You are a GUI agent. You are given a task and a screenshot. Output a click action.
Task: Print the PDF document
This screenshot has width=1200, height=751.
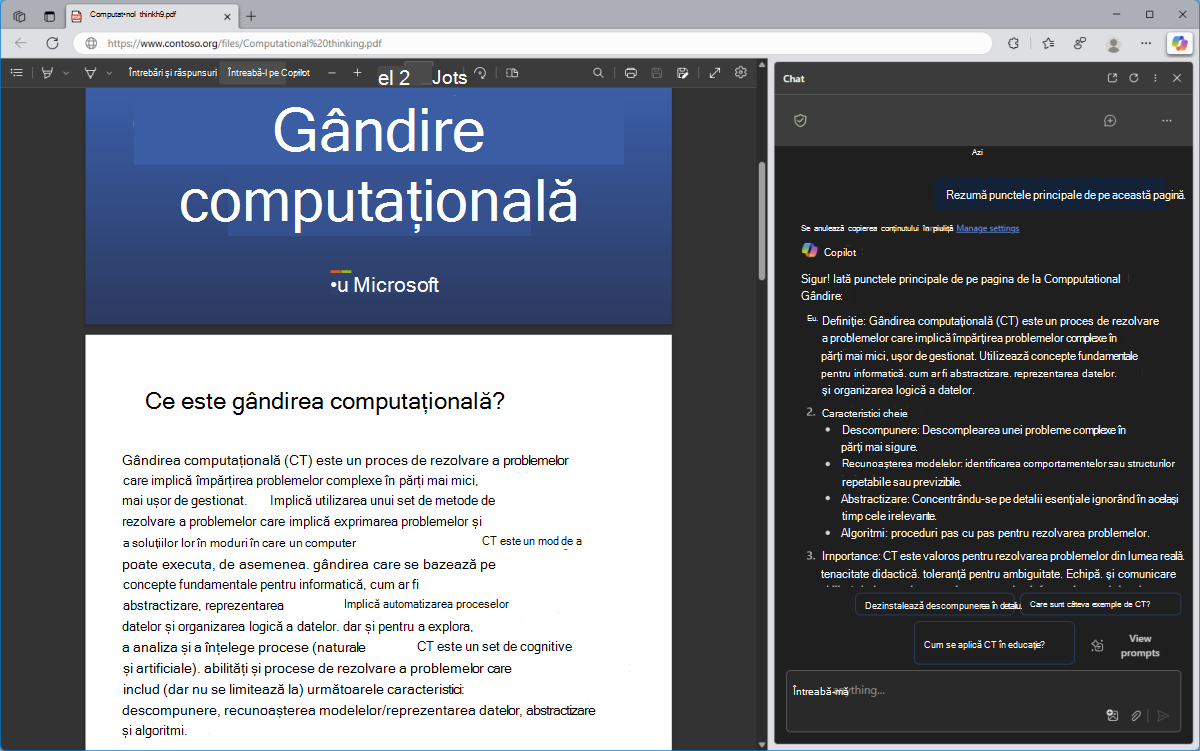631,73
